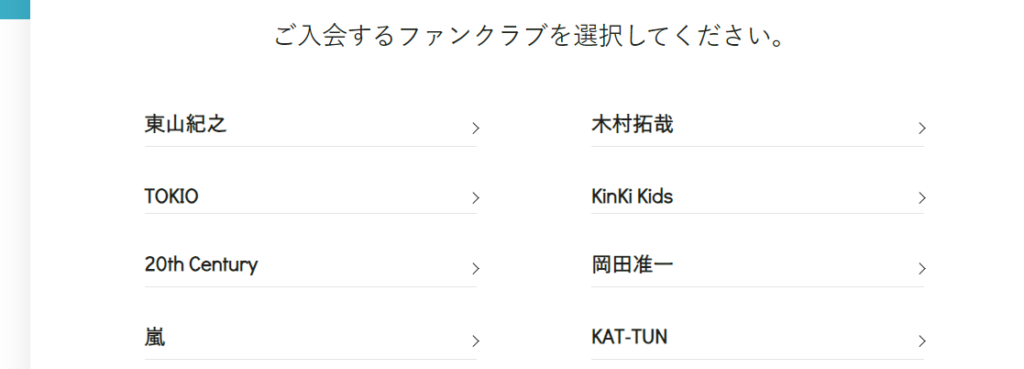The image size is (1024, 369).
Task: Click the teal block in the top-left corner
Action: pos(15,9)
